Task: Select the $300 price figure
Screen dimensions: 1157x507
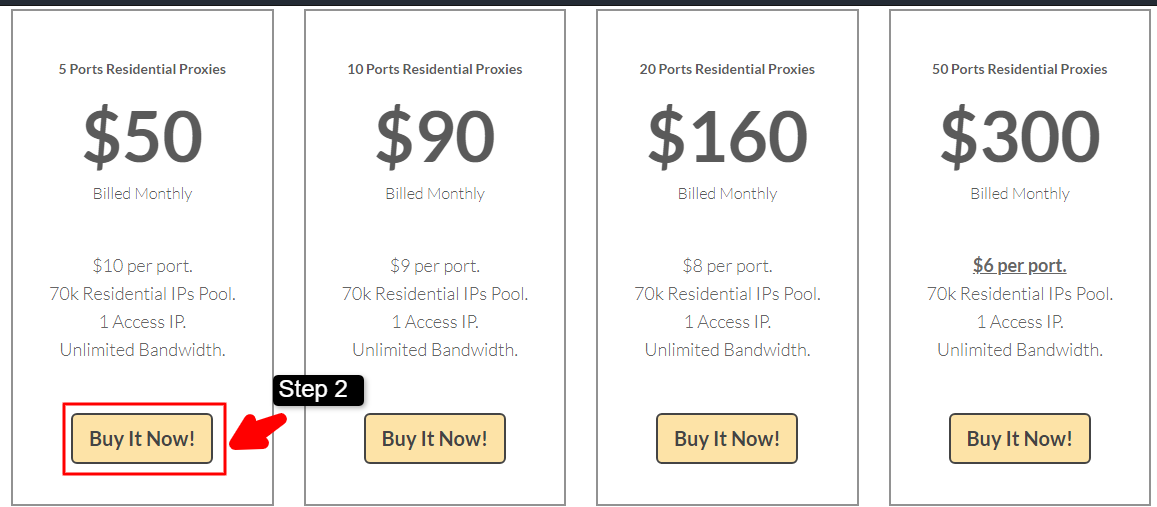Action: click(x=1019, y=137)
